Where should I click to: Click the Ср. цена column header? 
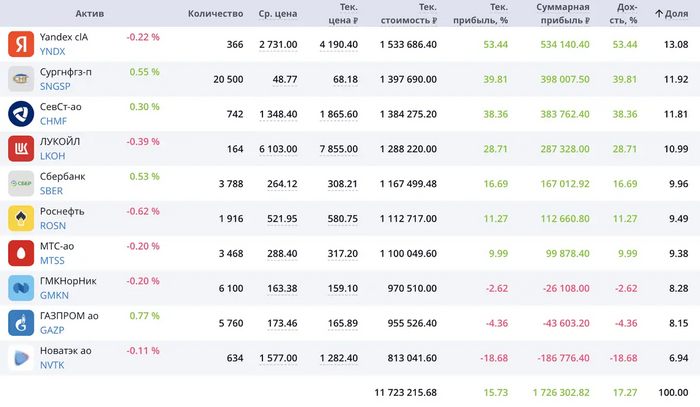coord(277,13)
